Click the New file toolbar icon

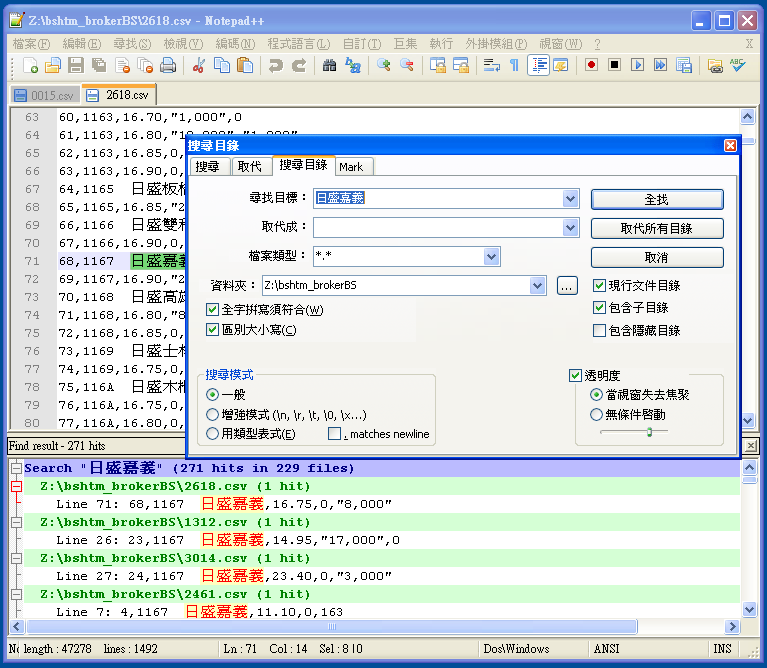(x=30, y=66)
